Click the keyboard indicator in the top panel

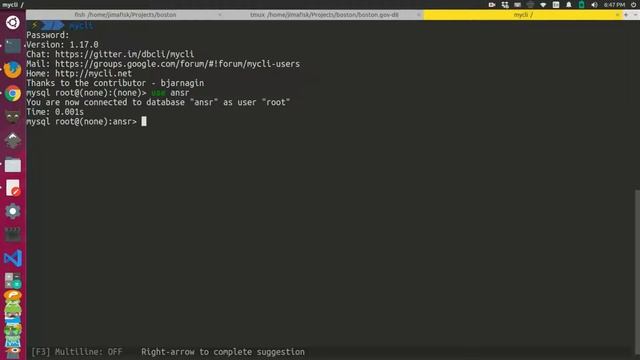coord(518,4)
